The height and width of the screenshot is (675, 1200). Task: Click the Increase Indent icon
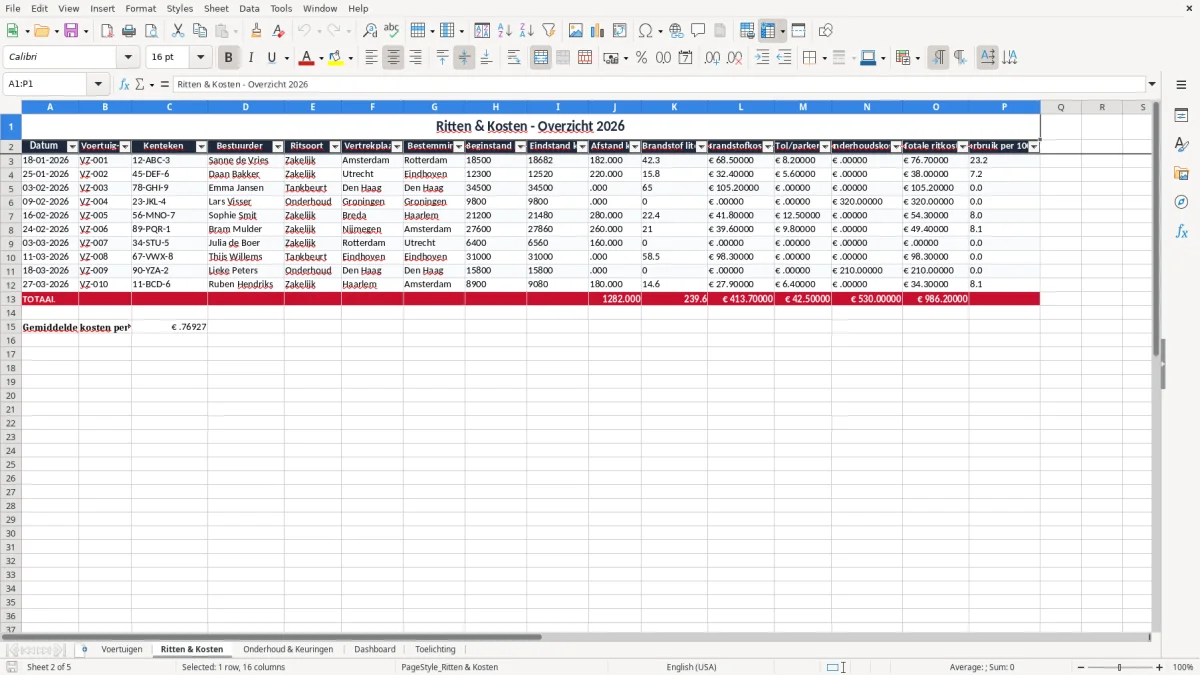(762, 58)
